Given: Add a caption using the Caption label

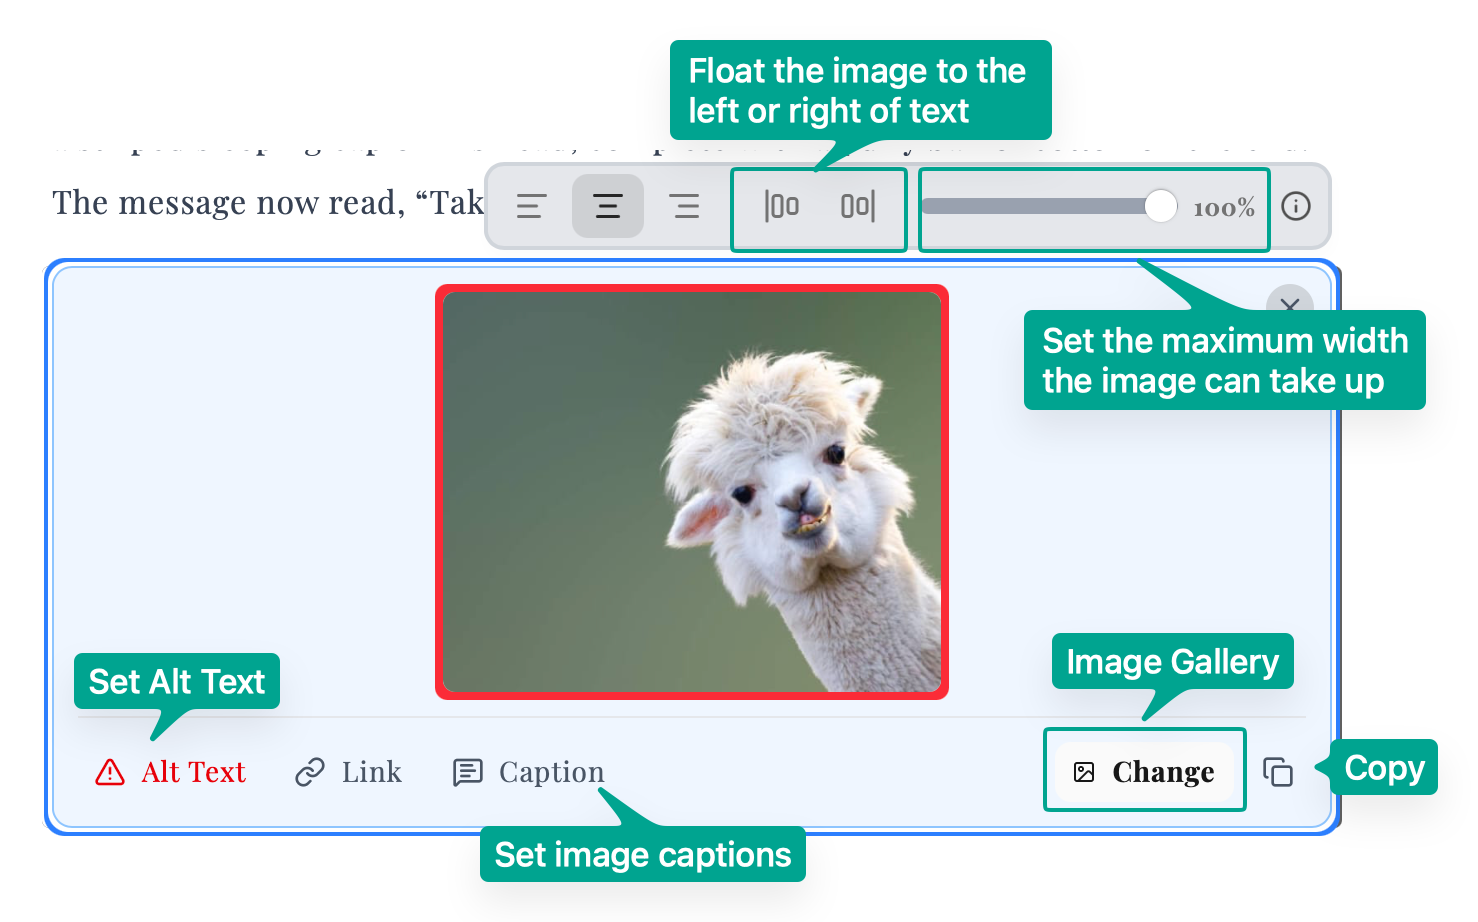Looking at the screenshot, I should coord(550,771).
